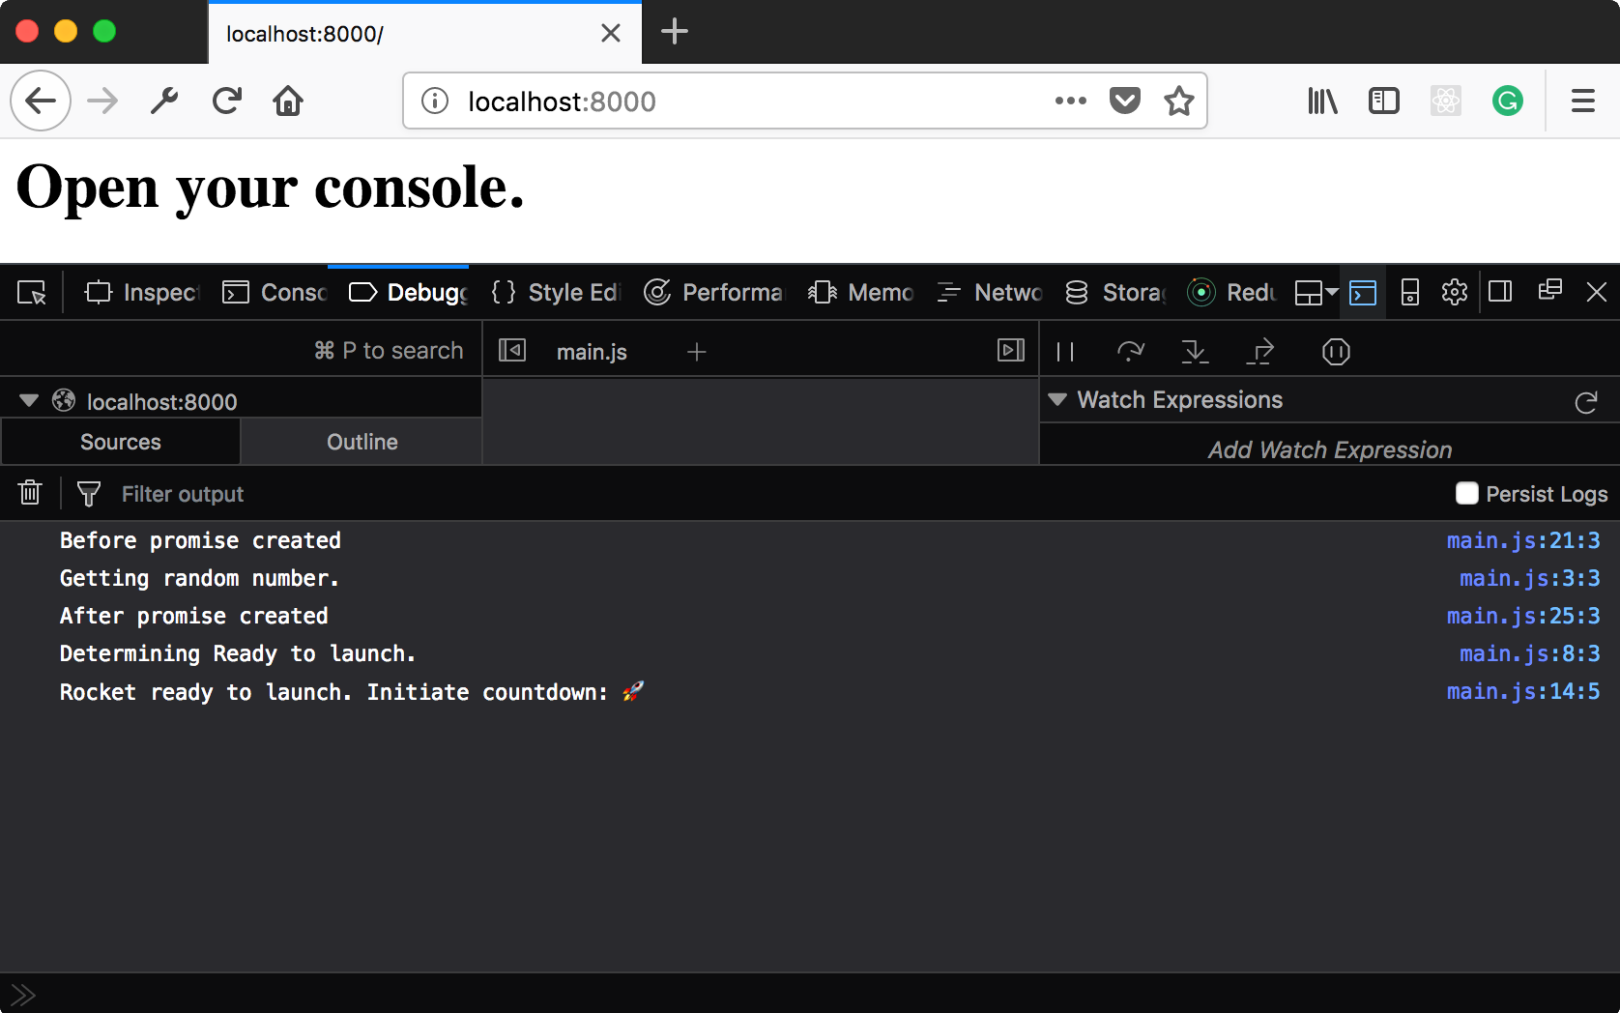The height and width of the screenshot is (1013, 1620).
Task: Dock devtools to side
Action: [1500, 293]
